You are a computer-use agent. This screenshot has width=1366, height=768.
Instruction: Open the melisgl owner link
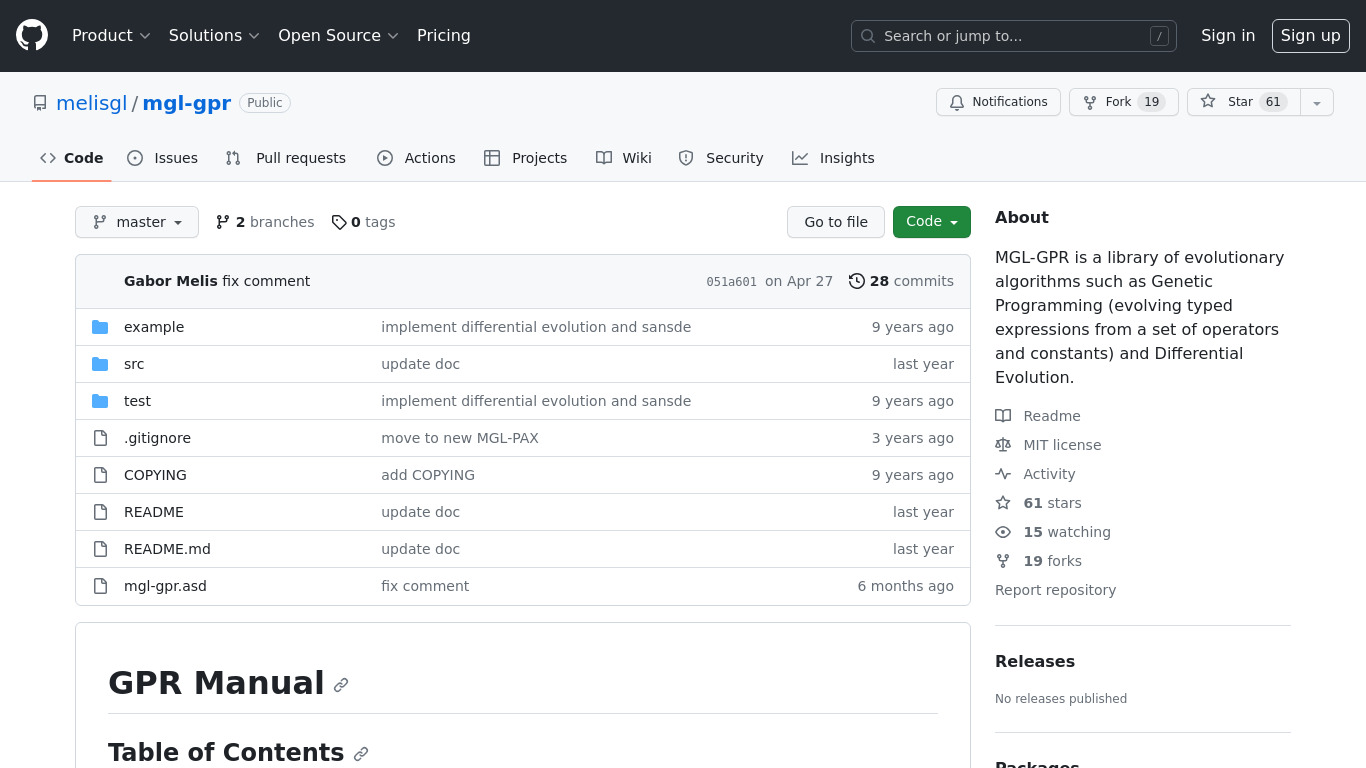(92, 103)
